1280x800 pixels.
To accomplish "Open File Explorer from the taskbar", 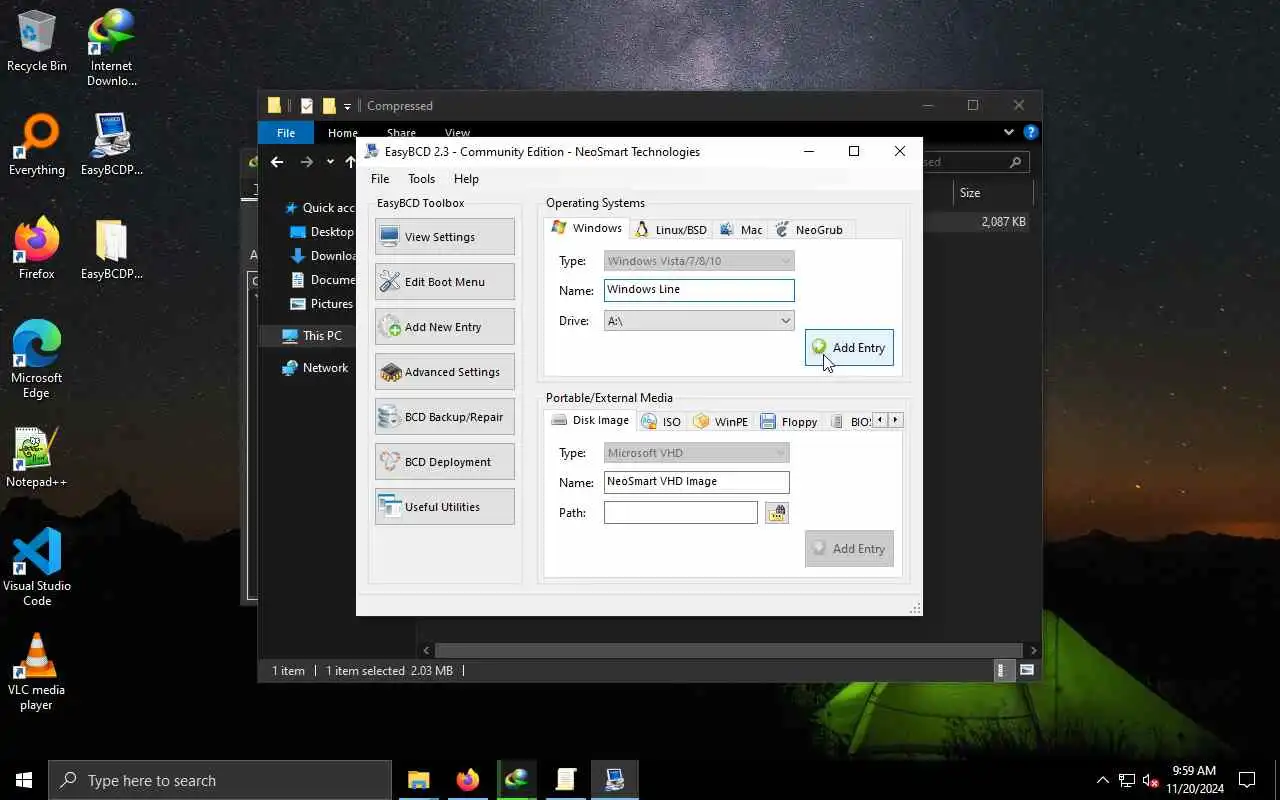I will tap(418, 780).
